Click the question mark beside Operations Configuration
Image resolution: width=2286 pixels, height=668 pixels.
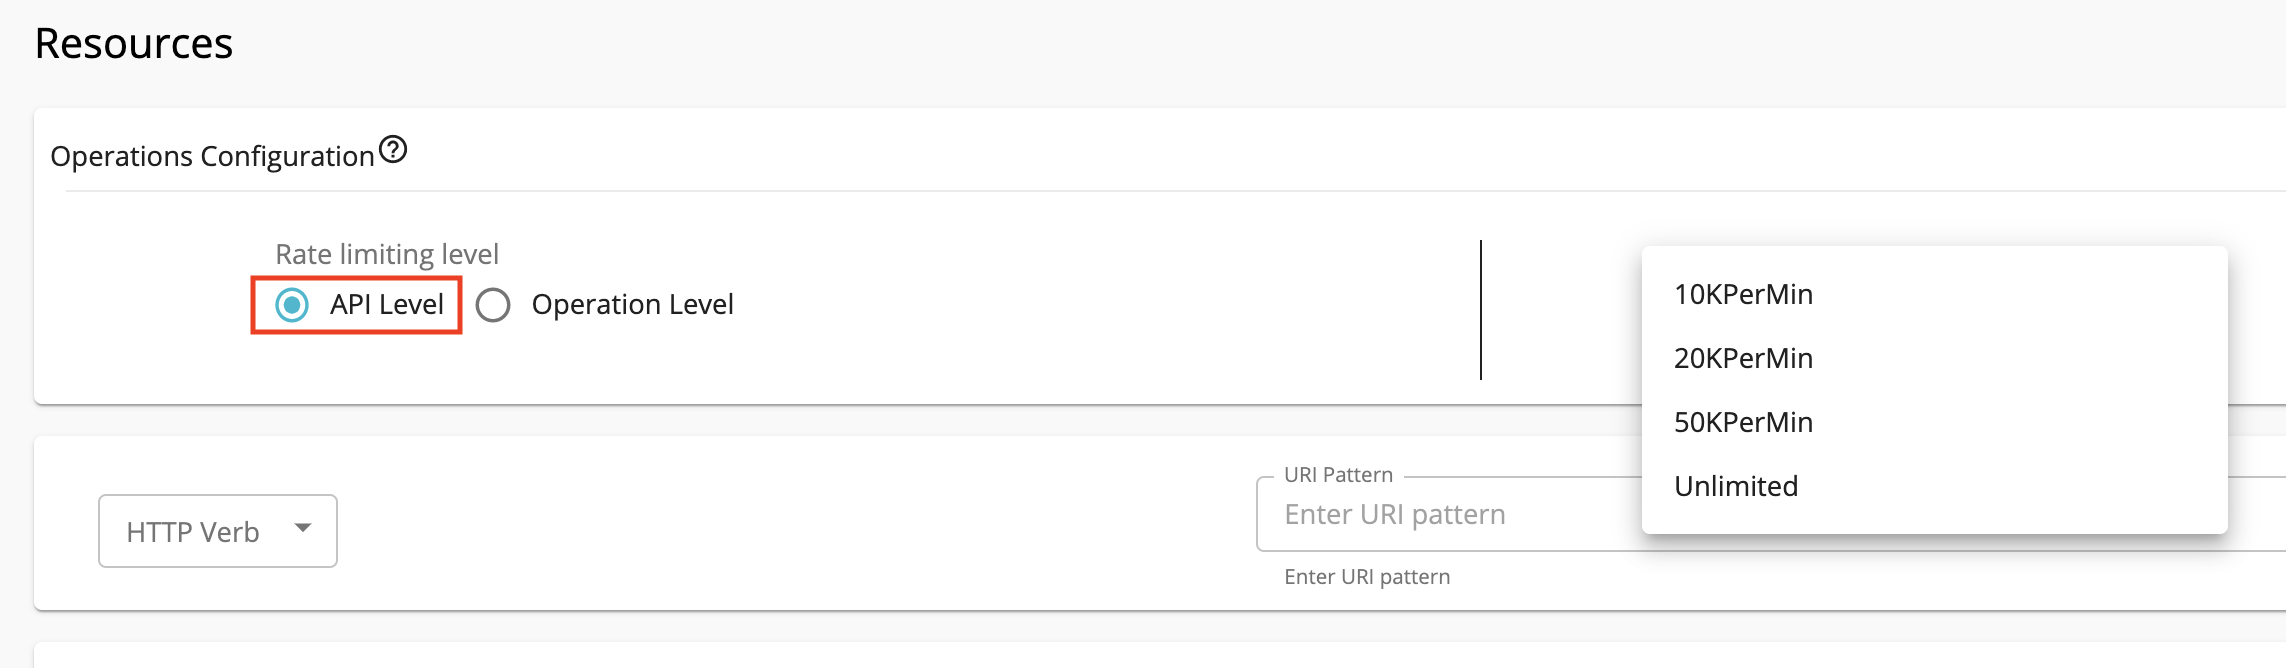[x=394, y=150]
